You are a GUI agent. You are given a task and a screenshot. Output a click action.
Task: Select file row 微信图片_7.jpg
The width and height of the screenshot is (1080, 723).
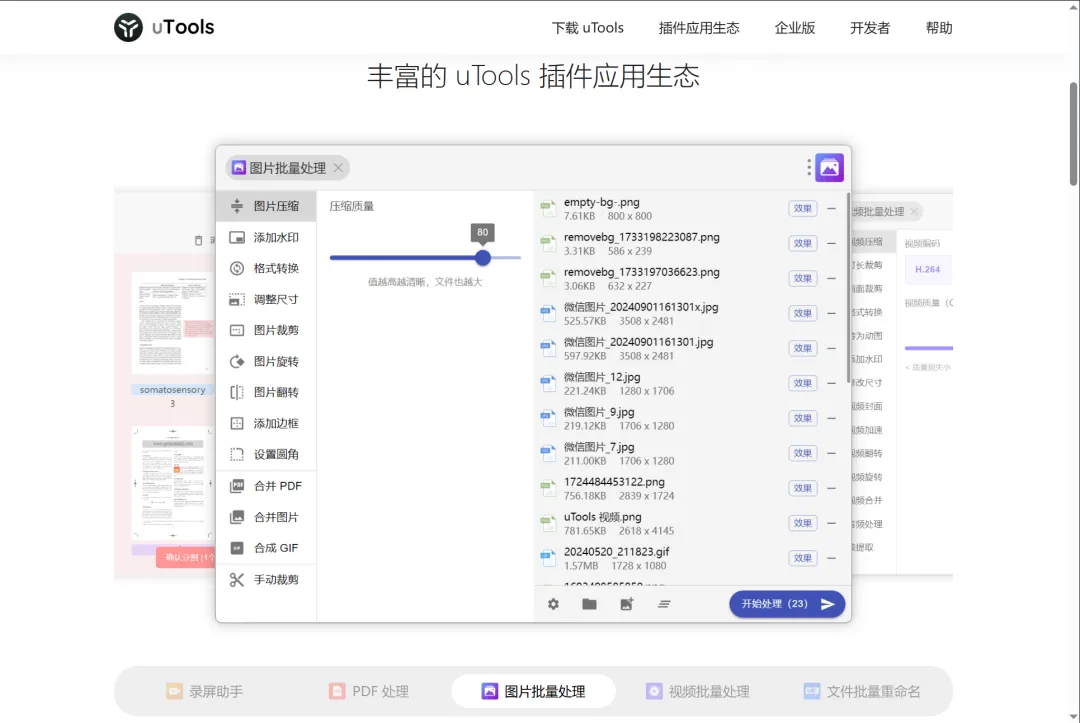(x=690, y=453)
